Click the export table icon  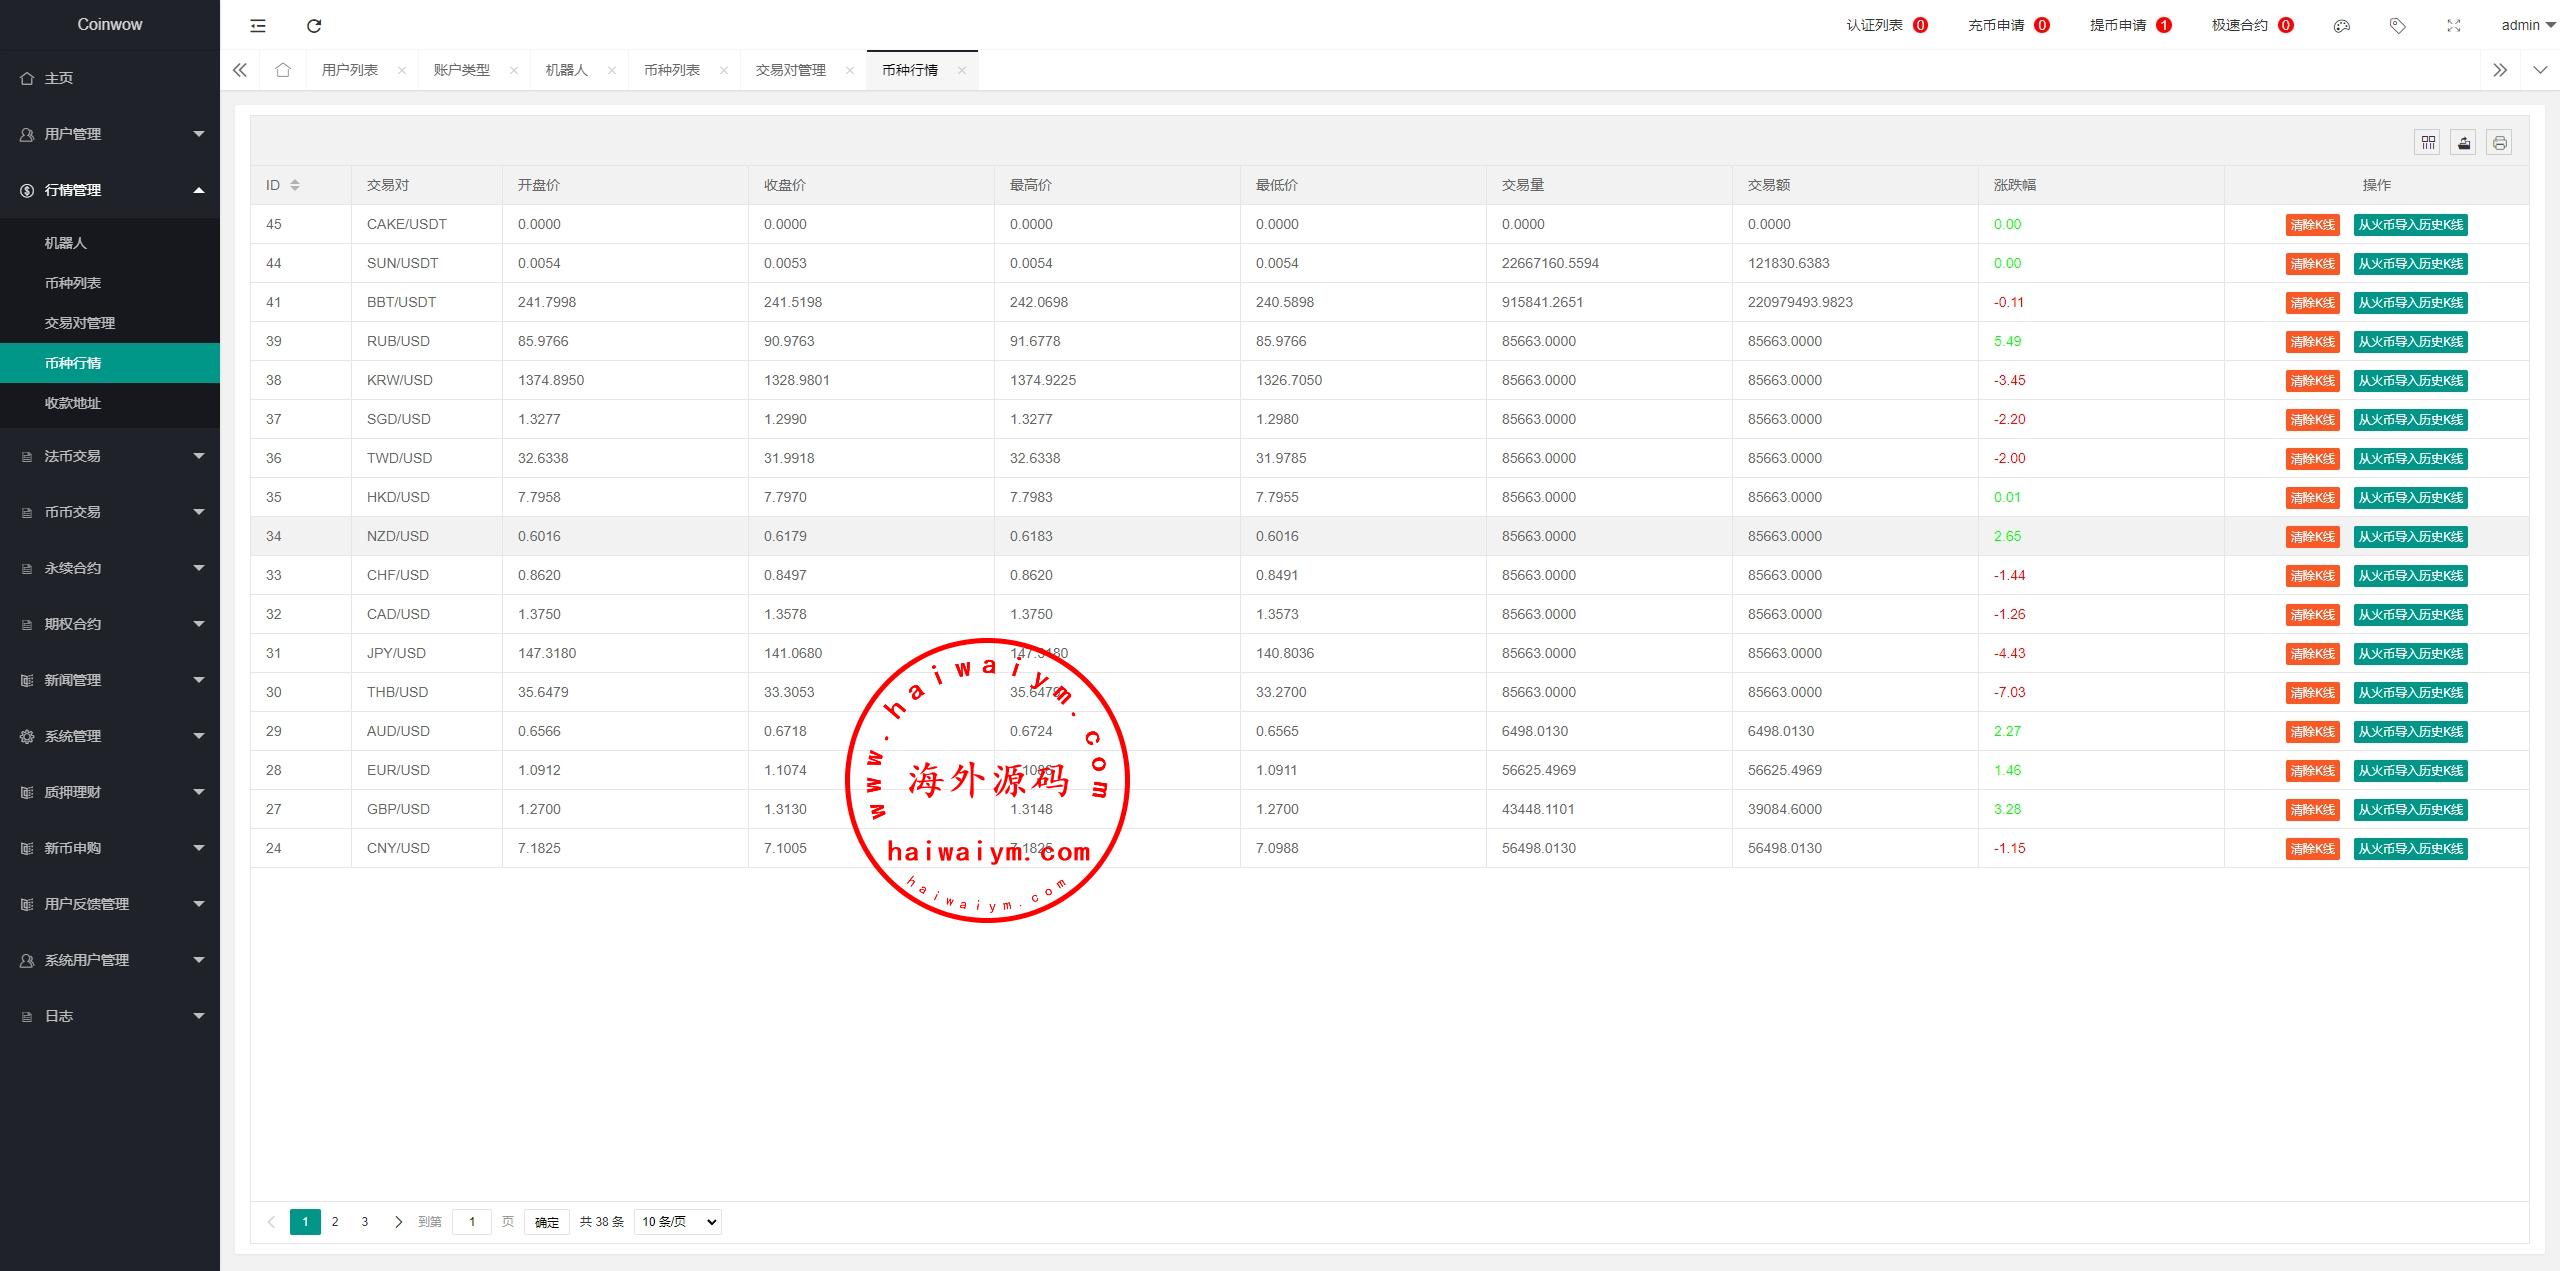click(x=2464, y=143)
